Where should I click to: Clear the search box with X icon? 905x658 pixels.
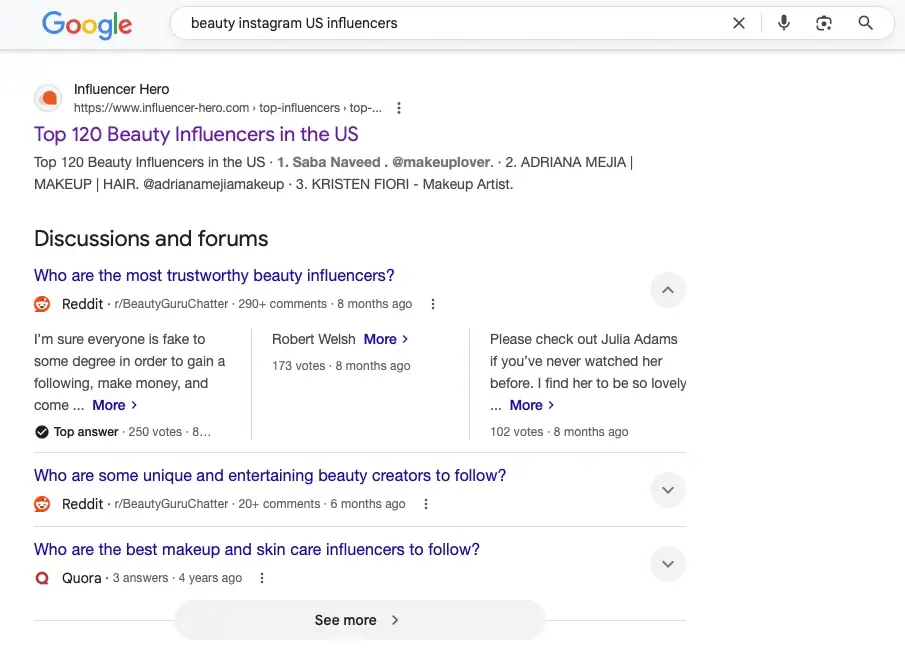click(739, 23)
